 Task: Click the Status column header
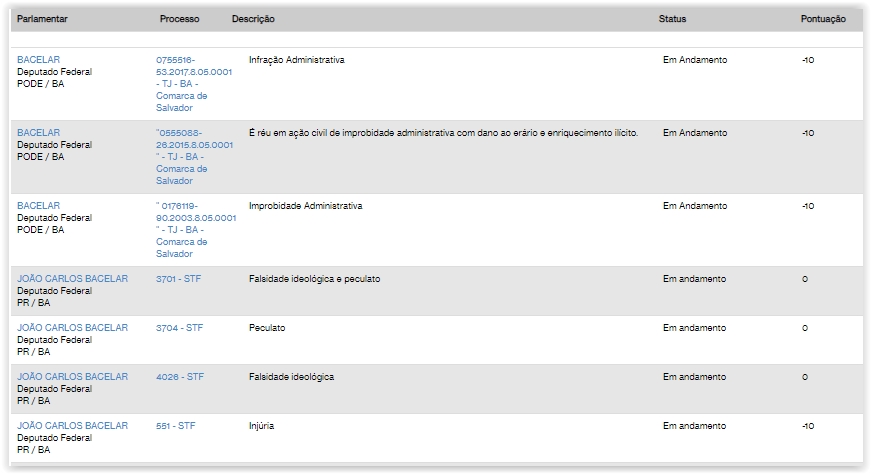[672, 20]
